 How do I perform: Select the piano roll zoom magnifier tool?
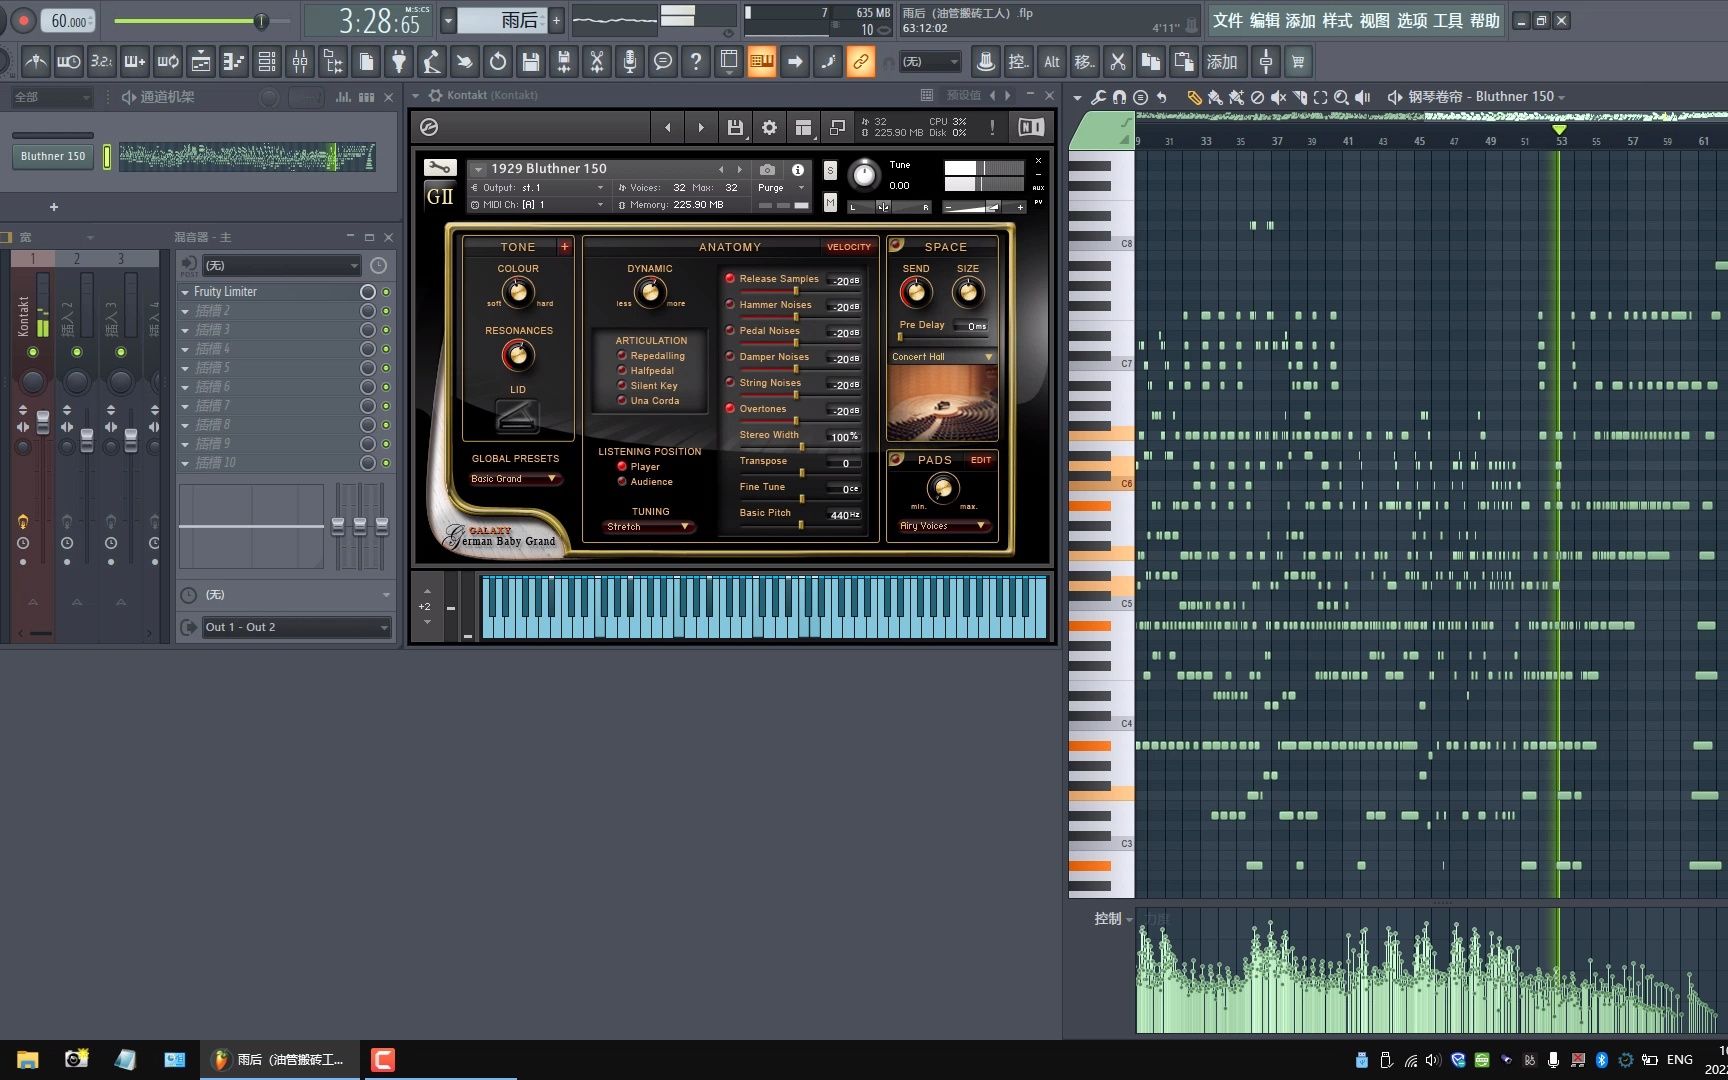pos(1341,97)
